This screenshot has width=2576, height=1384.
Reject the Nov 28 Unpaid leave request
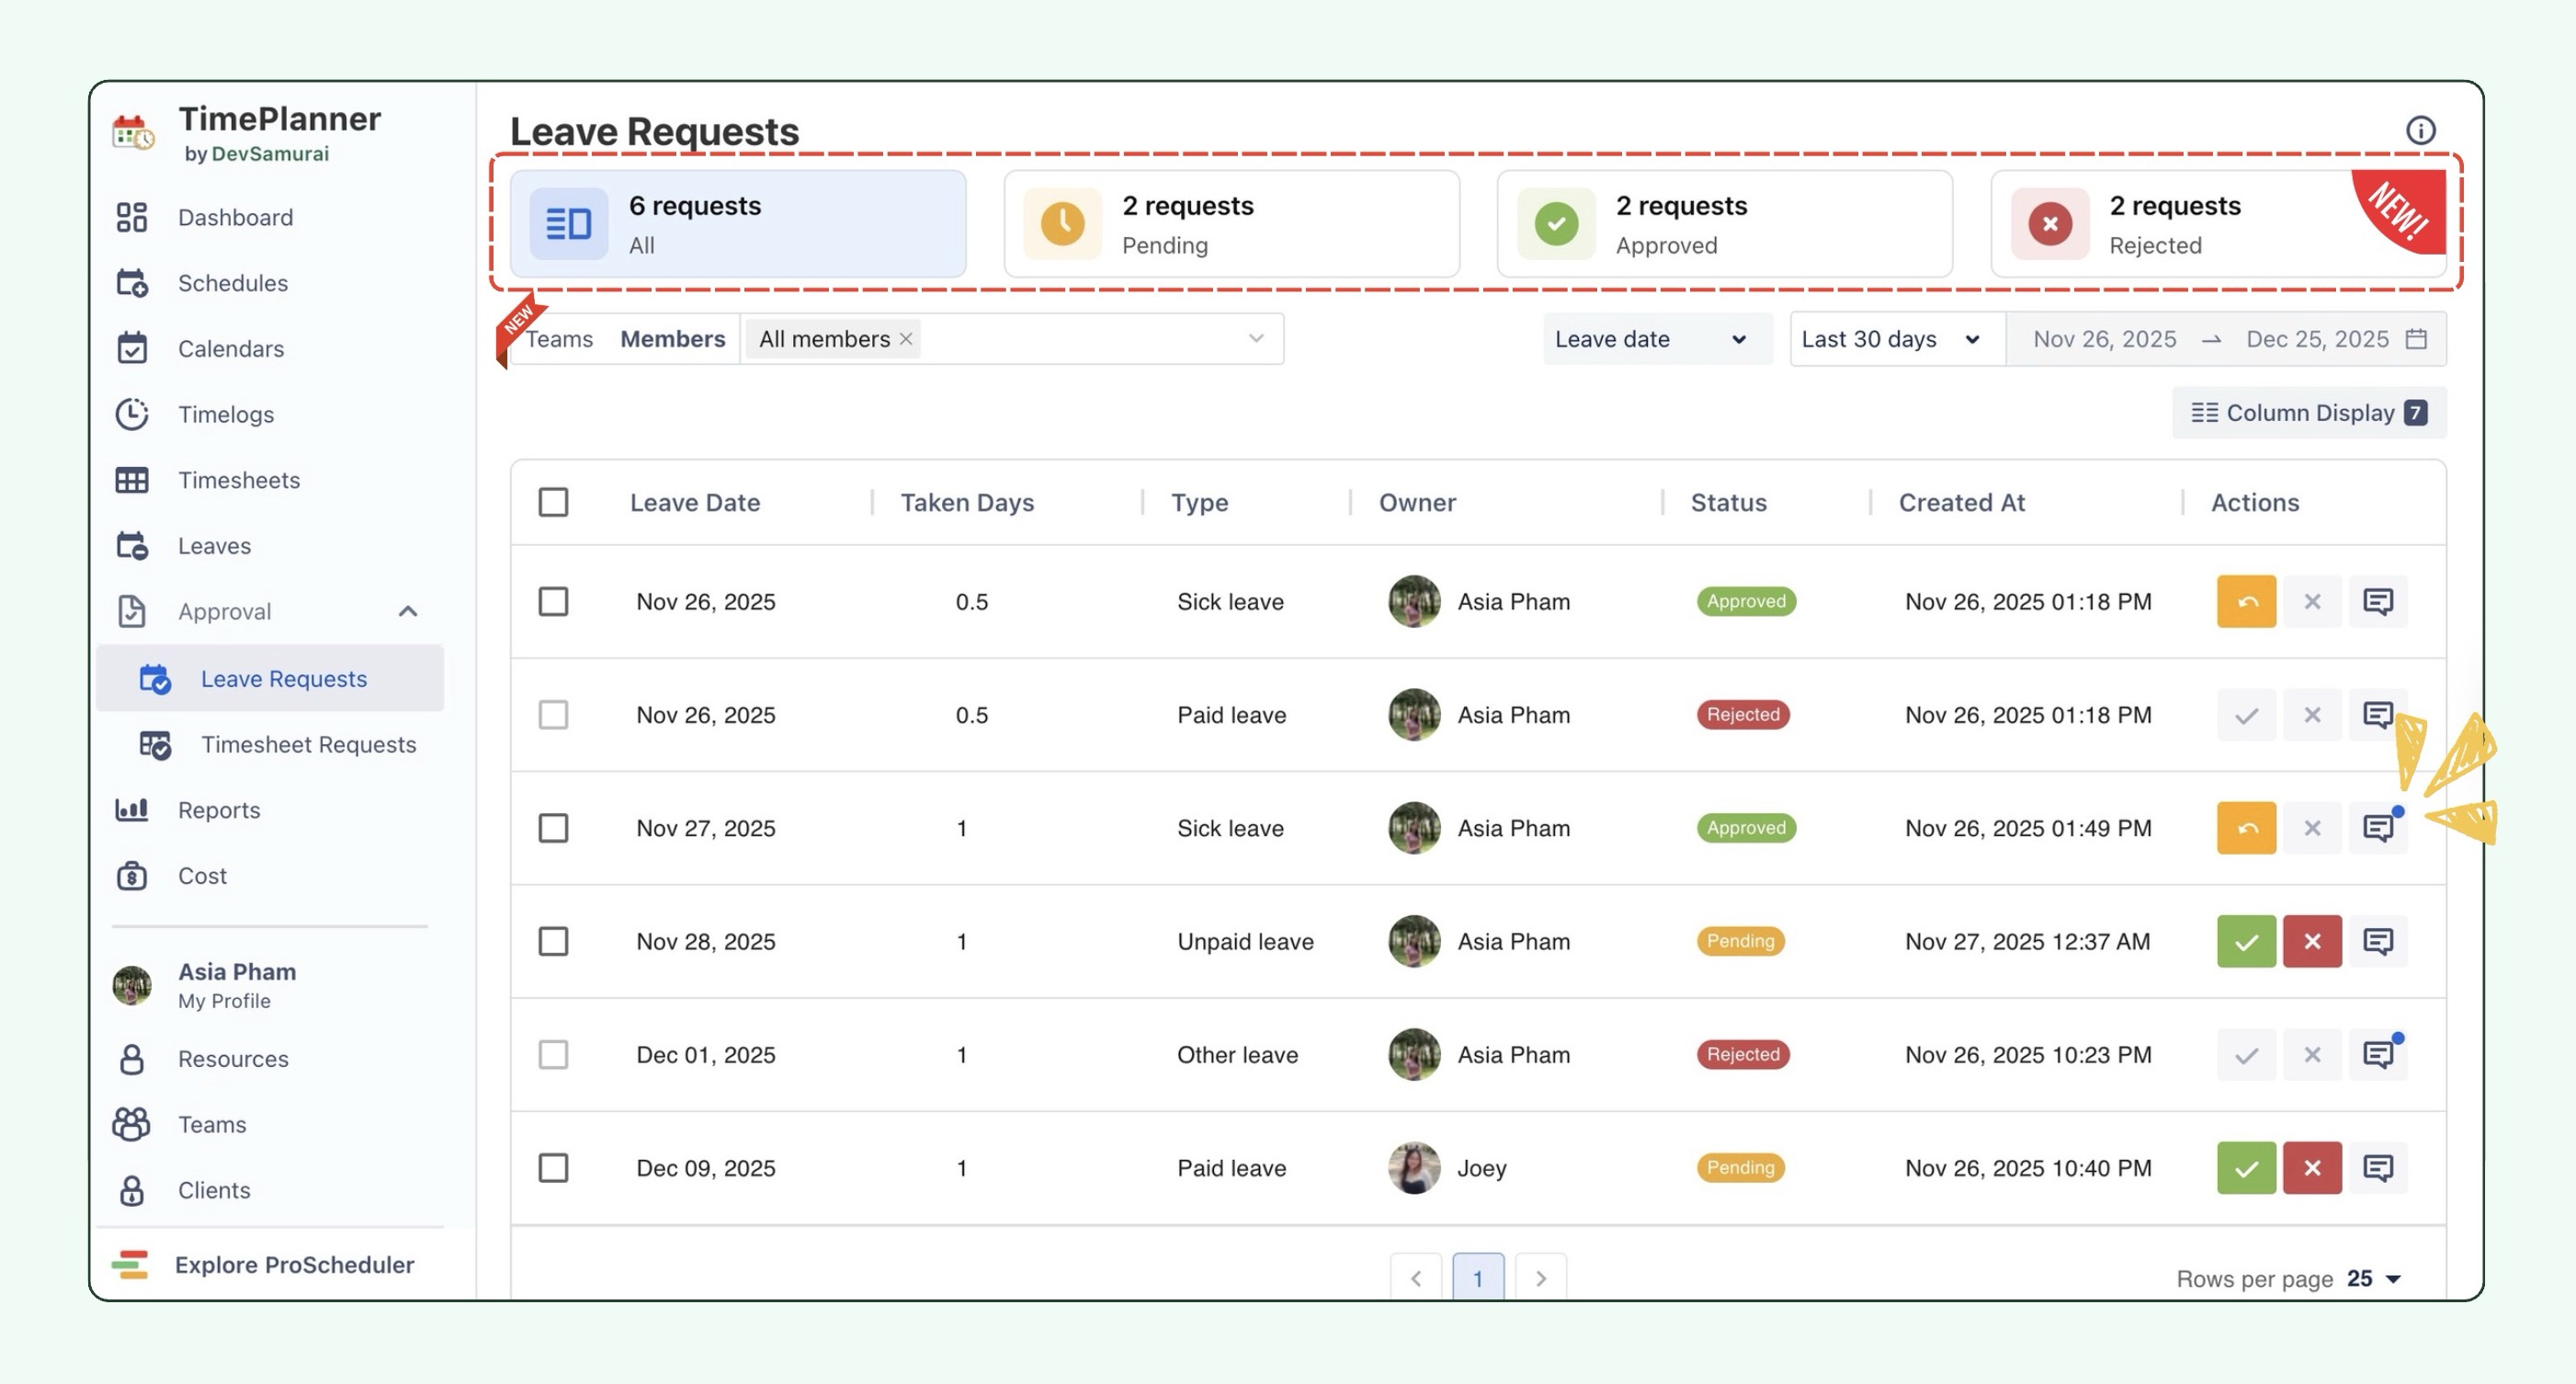2311,941
